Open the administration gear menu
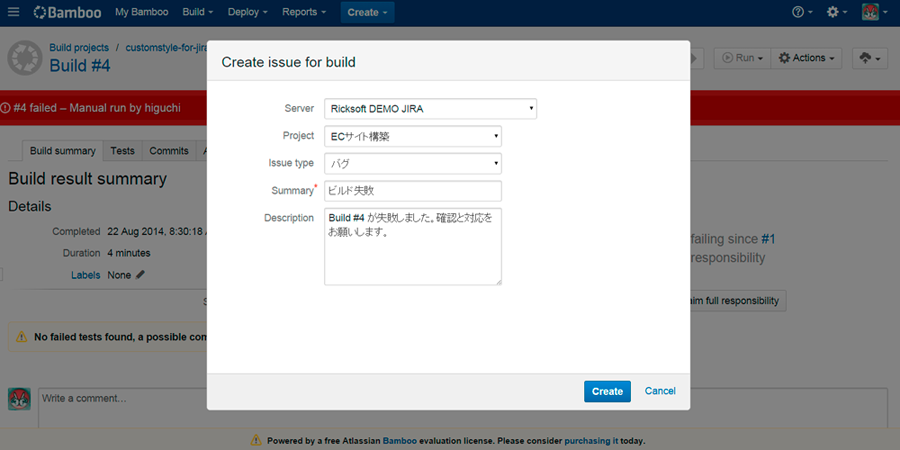The image size is (900, 450). 836,12
